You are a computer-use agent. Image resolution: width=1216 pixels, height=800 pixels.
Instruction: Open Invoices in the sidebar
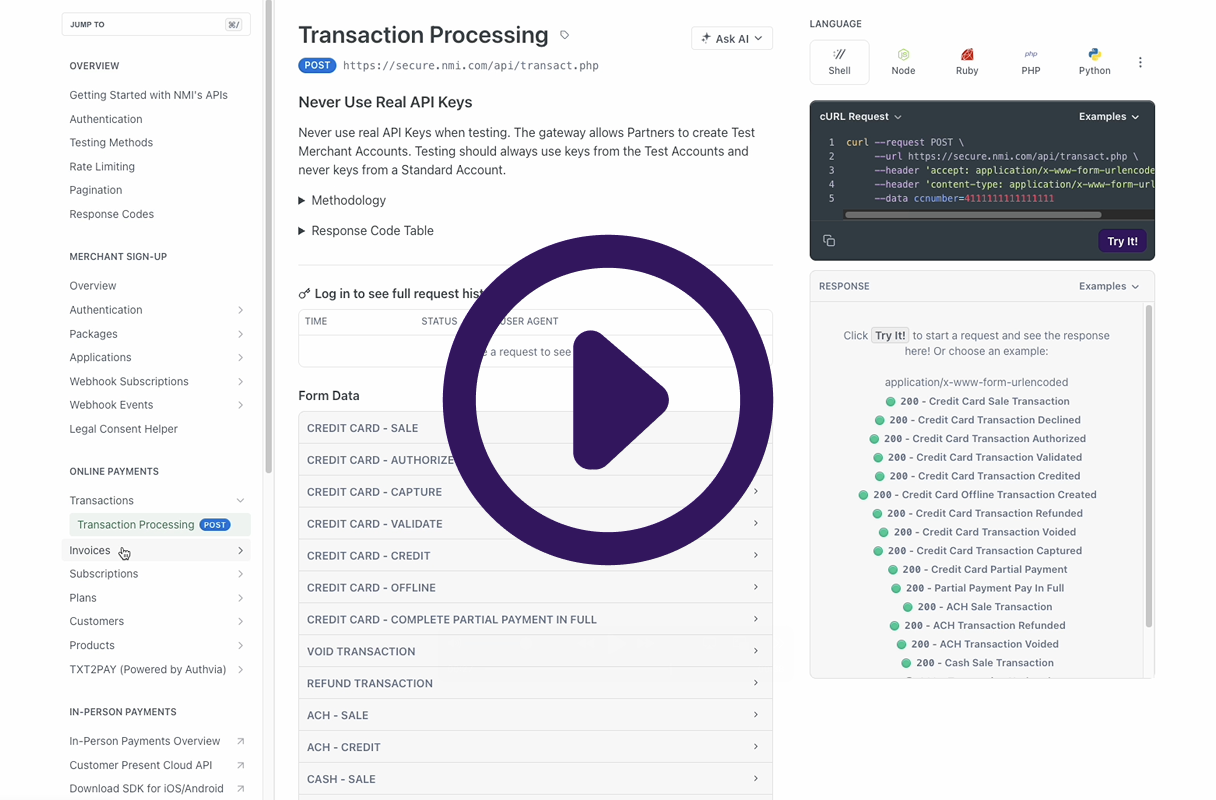pos(90,550)
